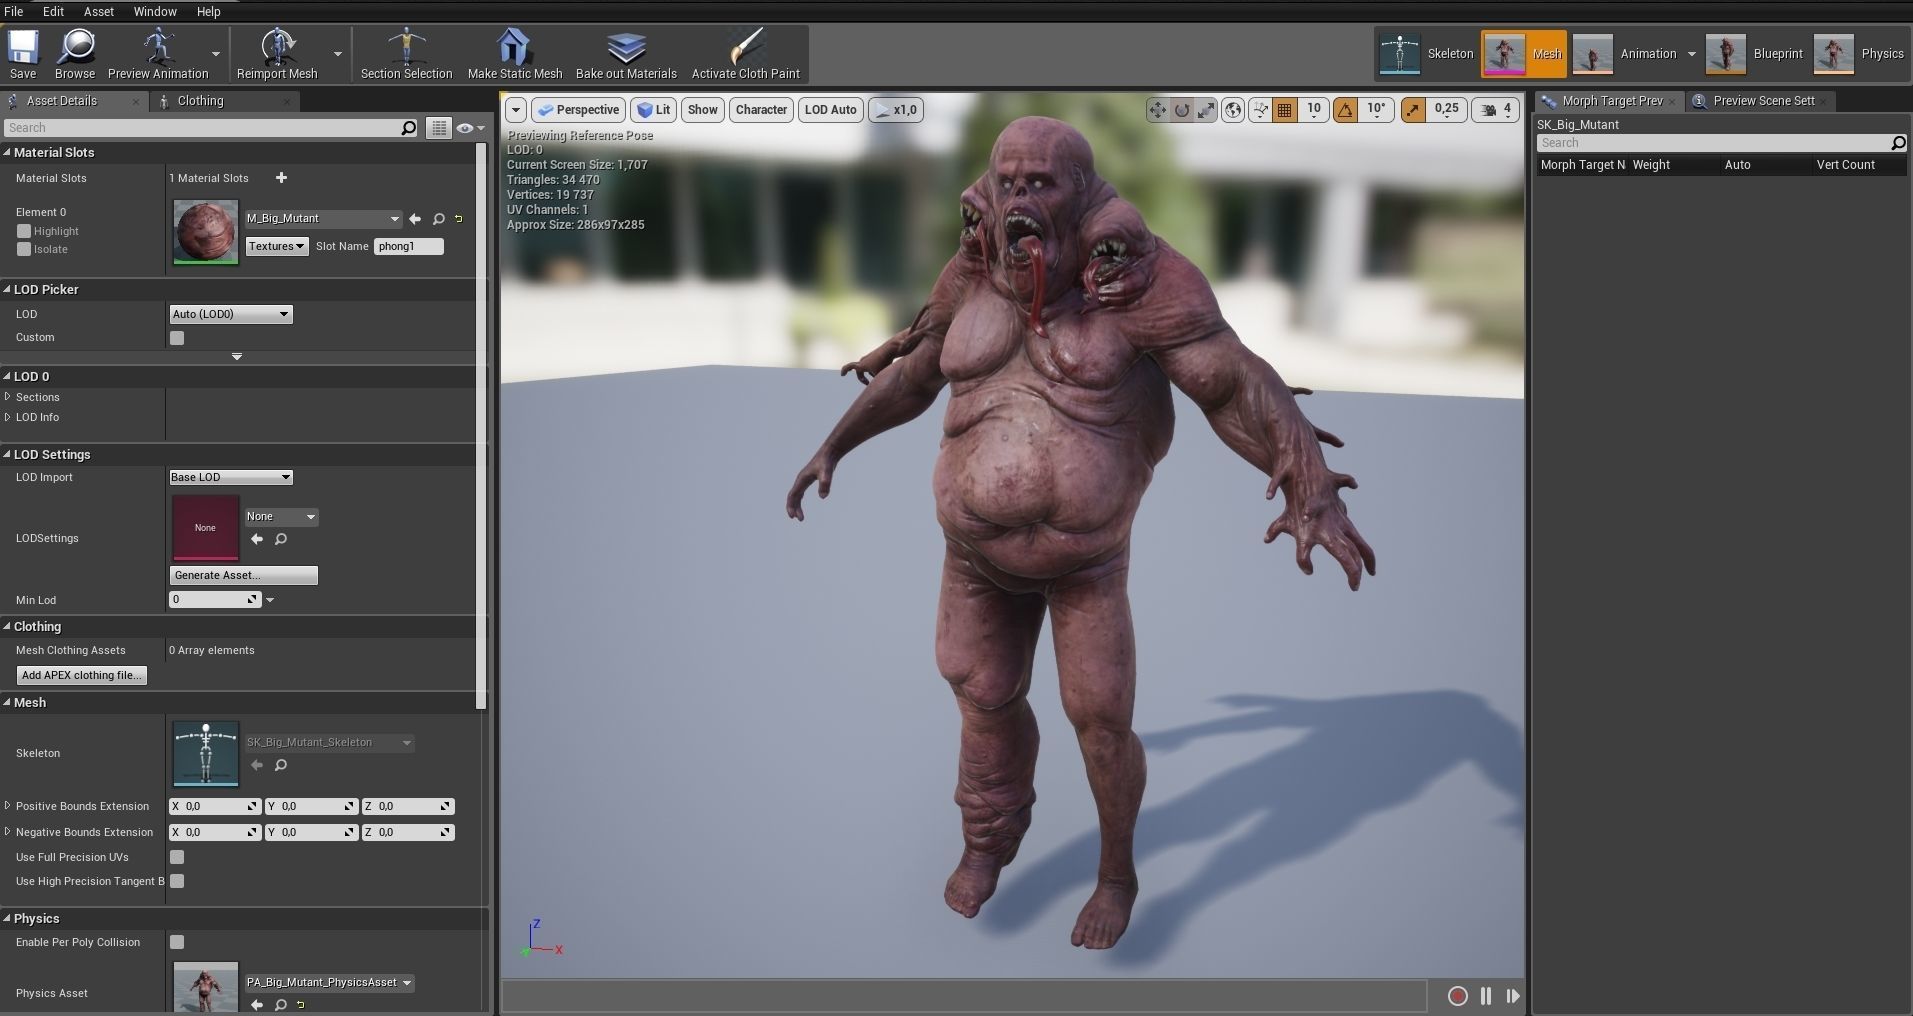Open the Edit menu
The height and width of the screenshot is (1016, 1913).
click(x=53, y=11)
